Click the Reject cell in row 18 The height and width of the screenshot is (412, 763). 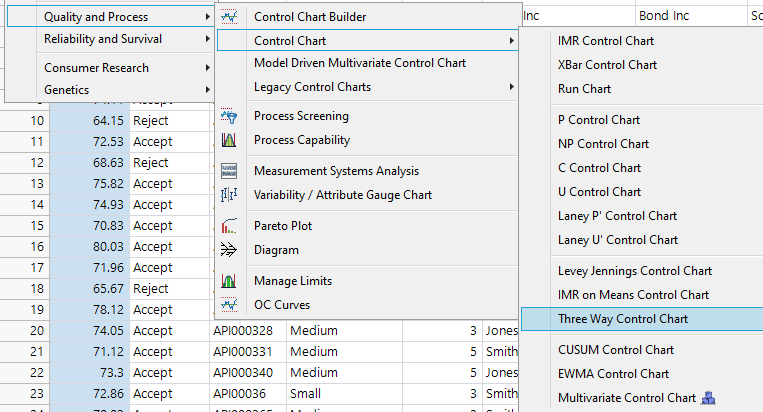tap(151, 288)
